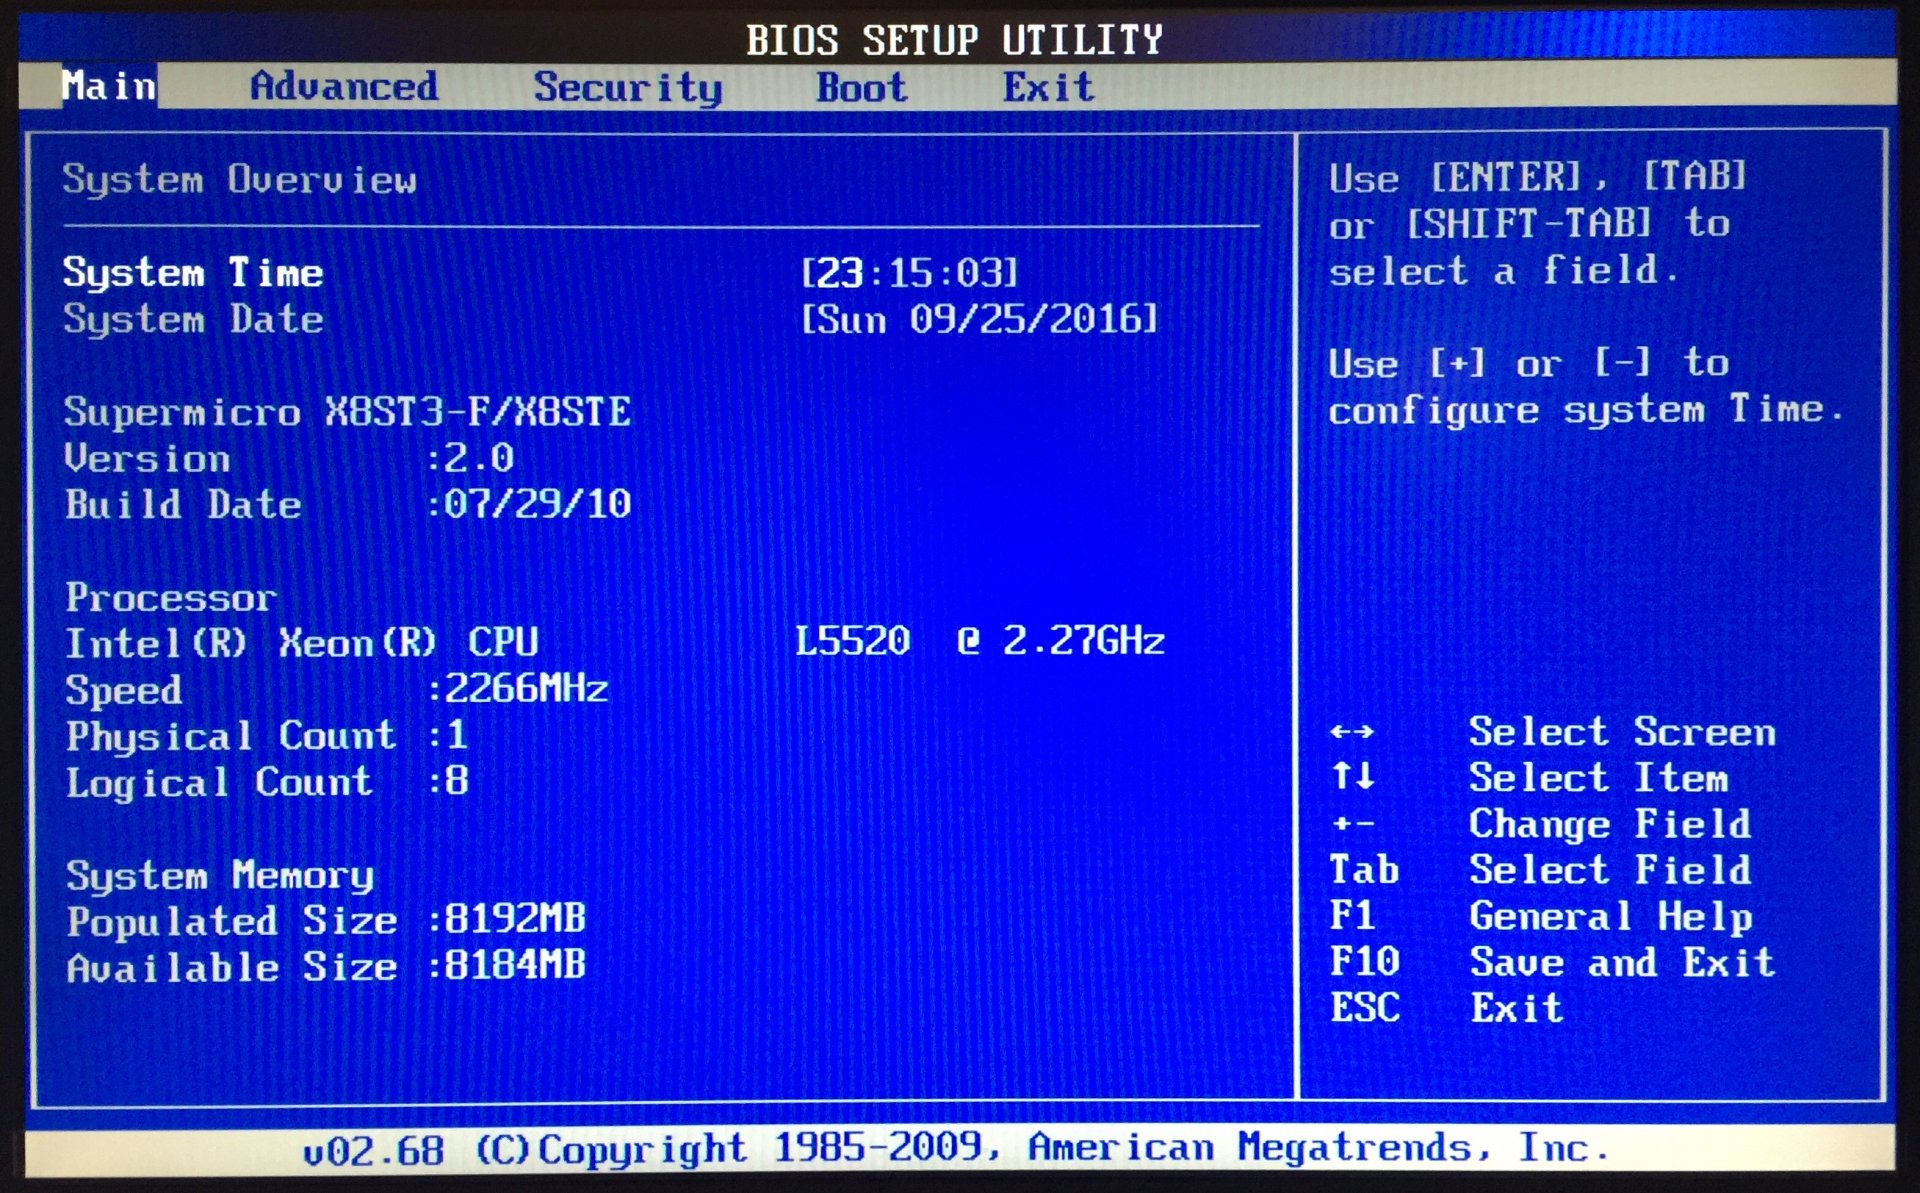Click the F10 key label
The image size is (1920, 1193).
(1364, 962)
